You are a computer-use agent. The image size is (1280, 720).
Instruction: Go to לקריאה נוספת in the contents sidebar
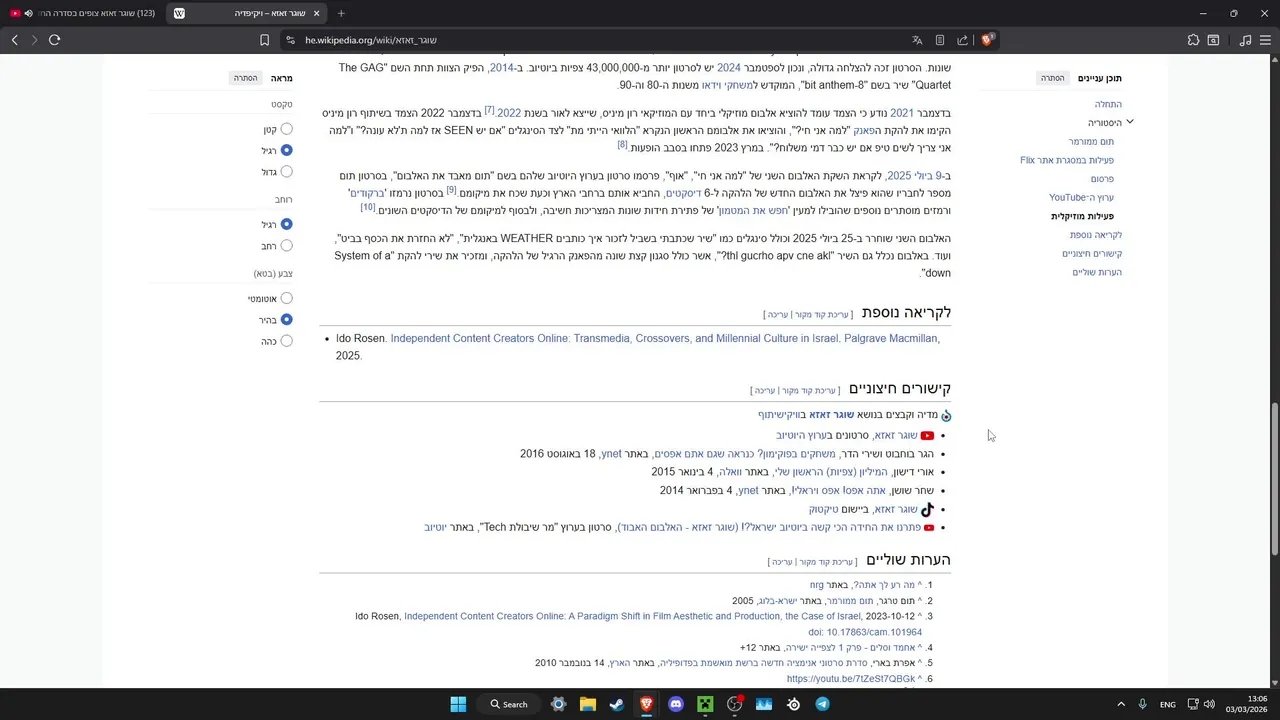(x=1096, y=235)
